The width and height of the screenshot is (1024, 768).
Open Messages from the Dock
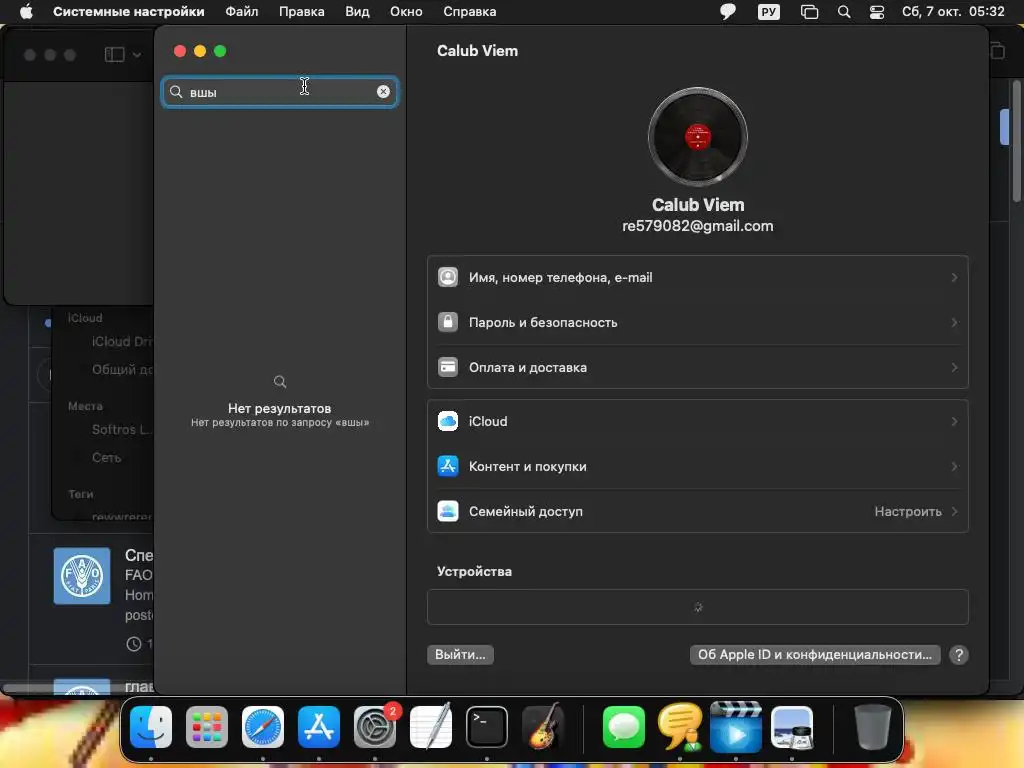pyautogui.click(x=624, y=727)
